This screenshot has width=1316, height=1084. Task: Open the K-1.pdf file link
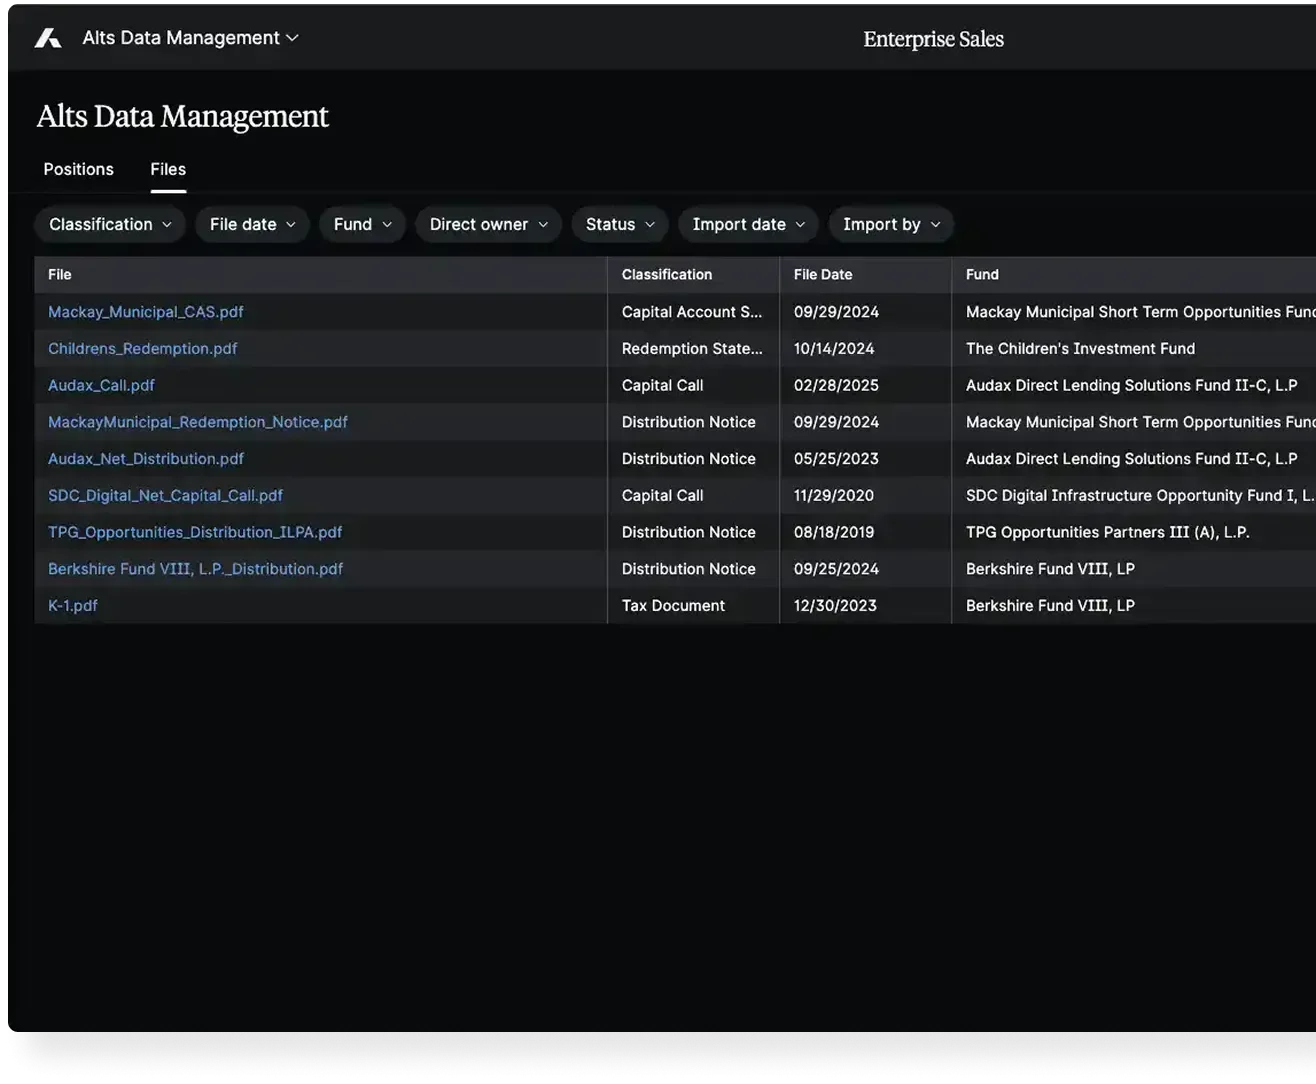(73, 606)
